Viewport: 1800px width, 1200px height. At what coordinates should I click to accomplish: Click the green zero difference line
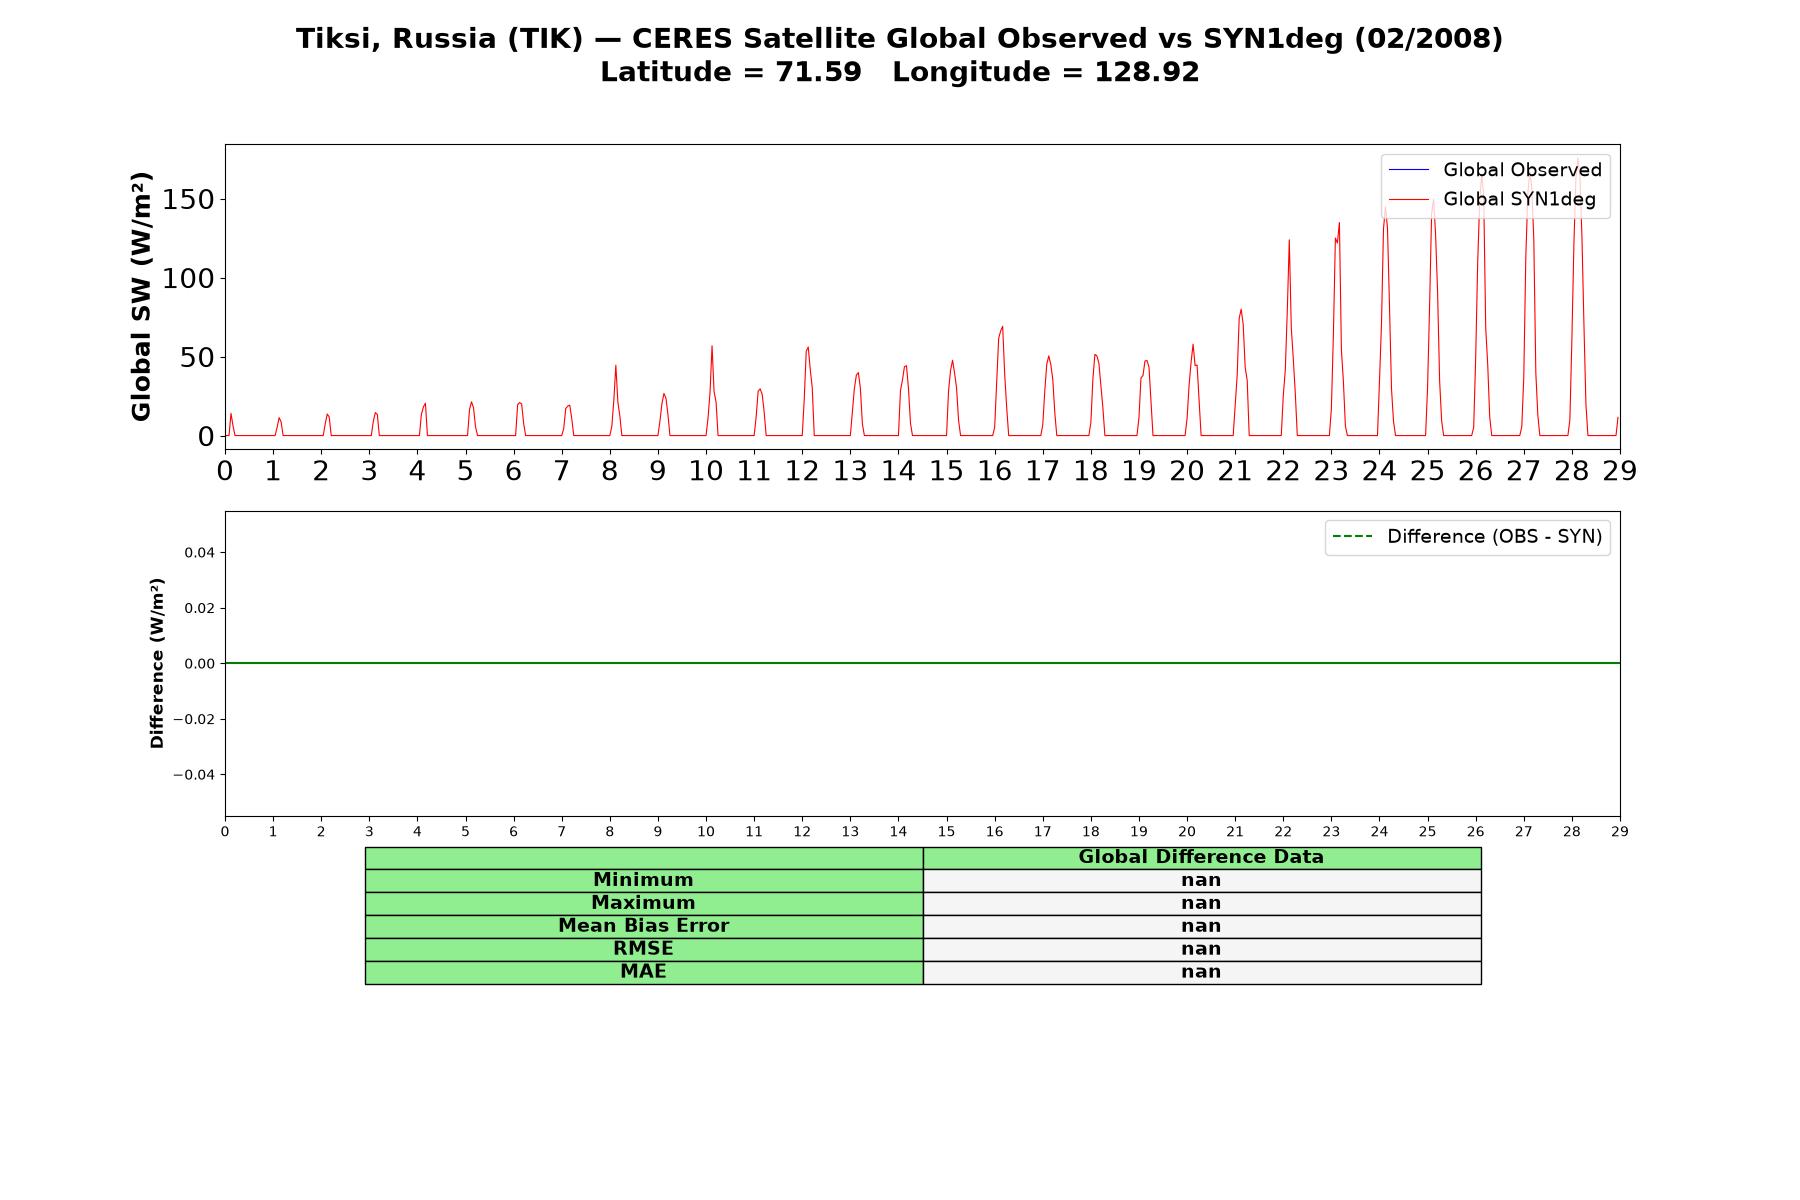click(922, 663)
